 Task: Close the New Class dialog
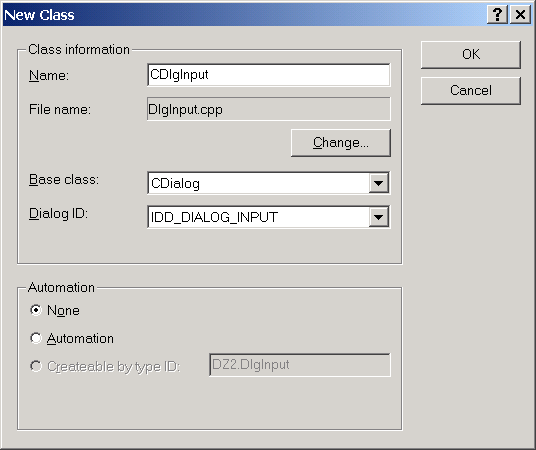click(520, 15)
